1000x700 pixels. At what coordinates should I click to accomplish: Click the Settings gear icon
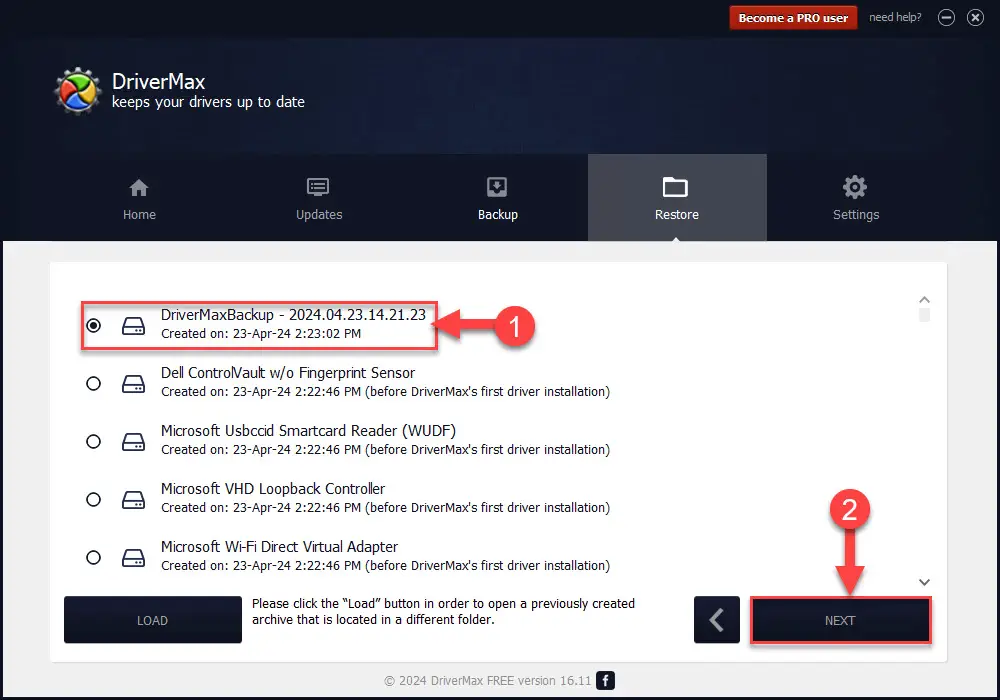point(855,187)
